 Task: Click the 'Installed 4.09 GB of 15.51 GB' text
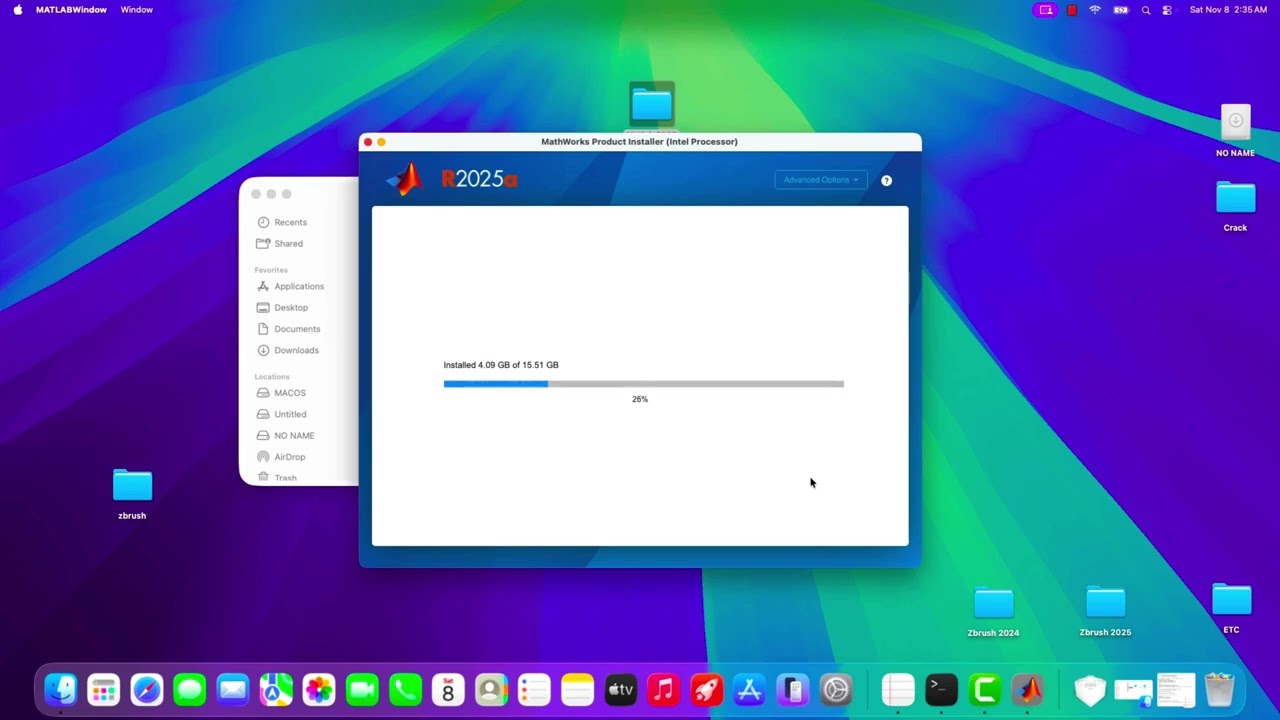click(501, 365)
